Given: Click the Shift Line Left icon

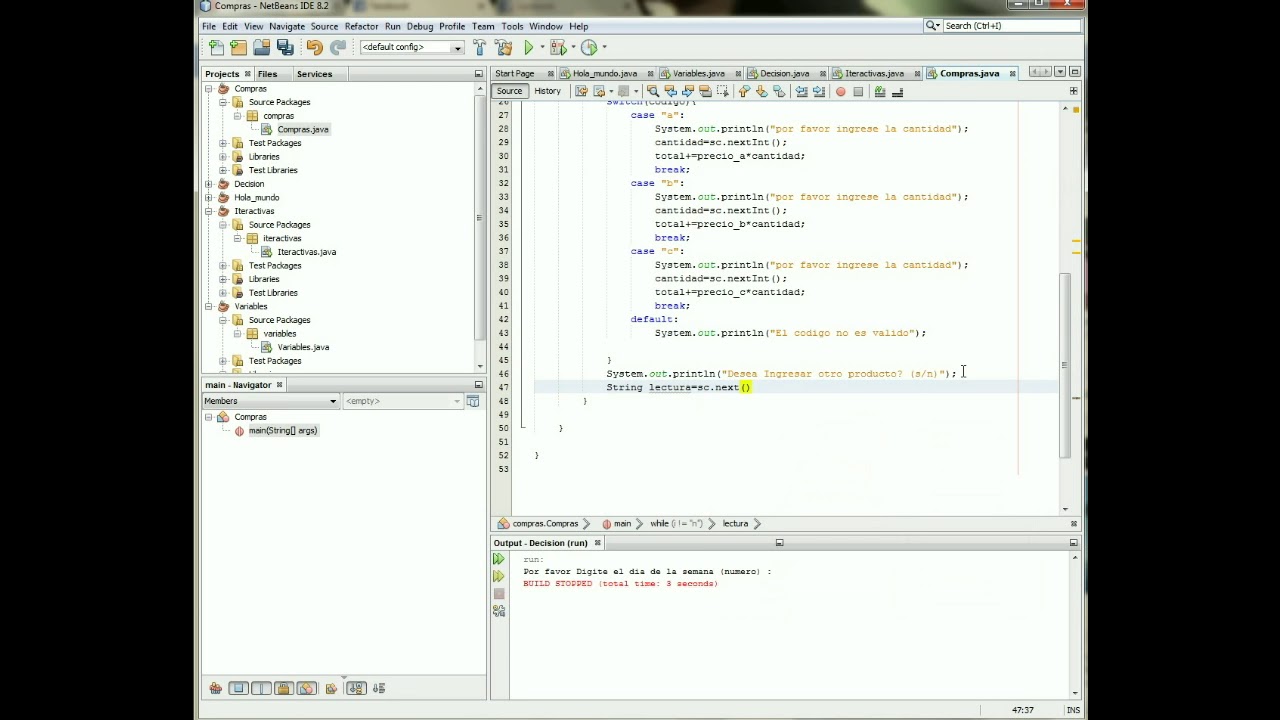Looking at the screenshot, I should (x=801, y=92).
